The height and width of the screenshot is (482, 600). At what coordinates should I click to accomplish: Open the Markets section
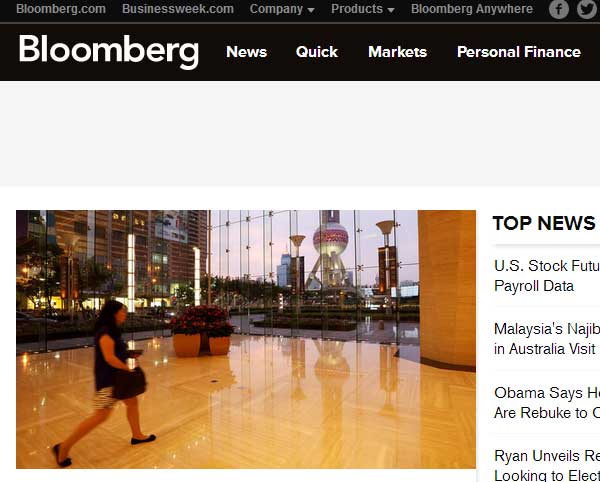[397, 52]
